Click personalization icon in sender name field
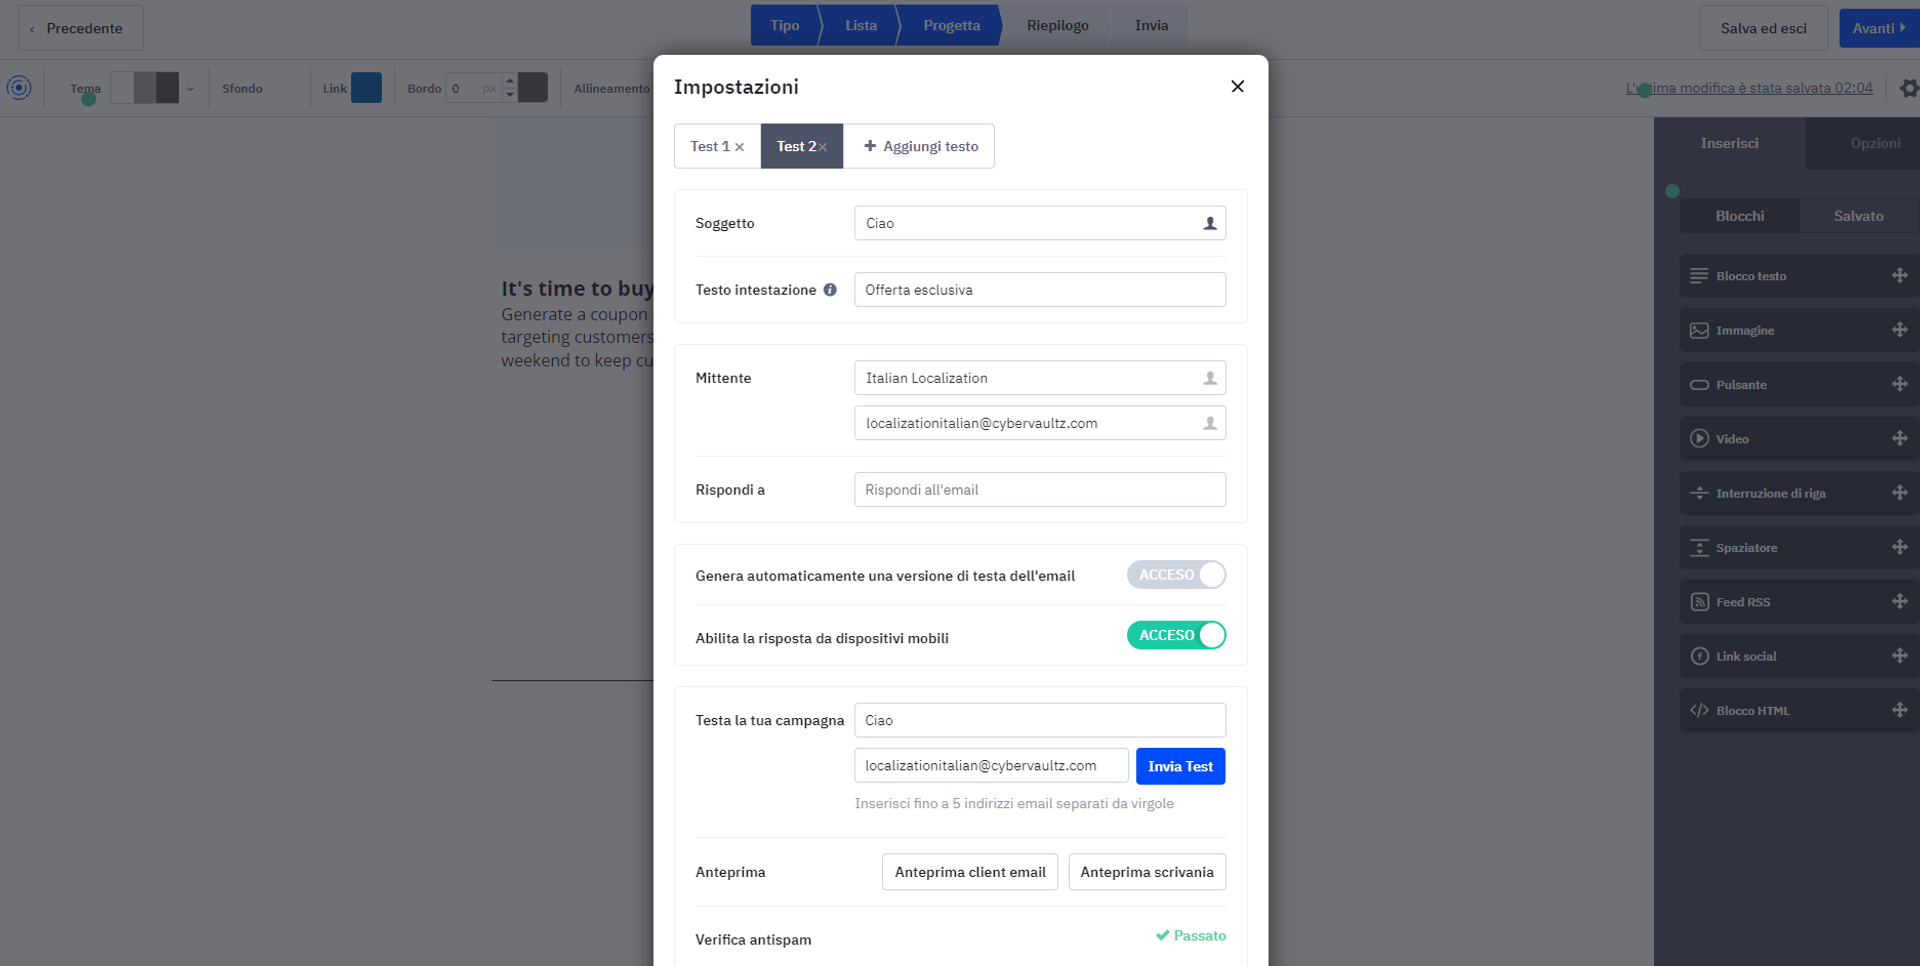 [1210, 378]
